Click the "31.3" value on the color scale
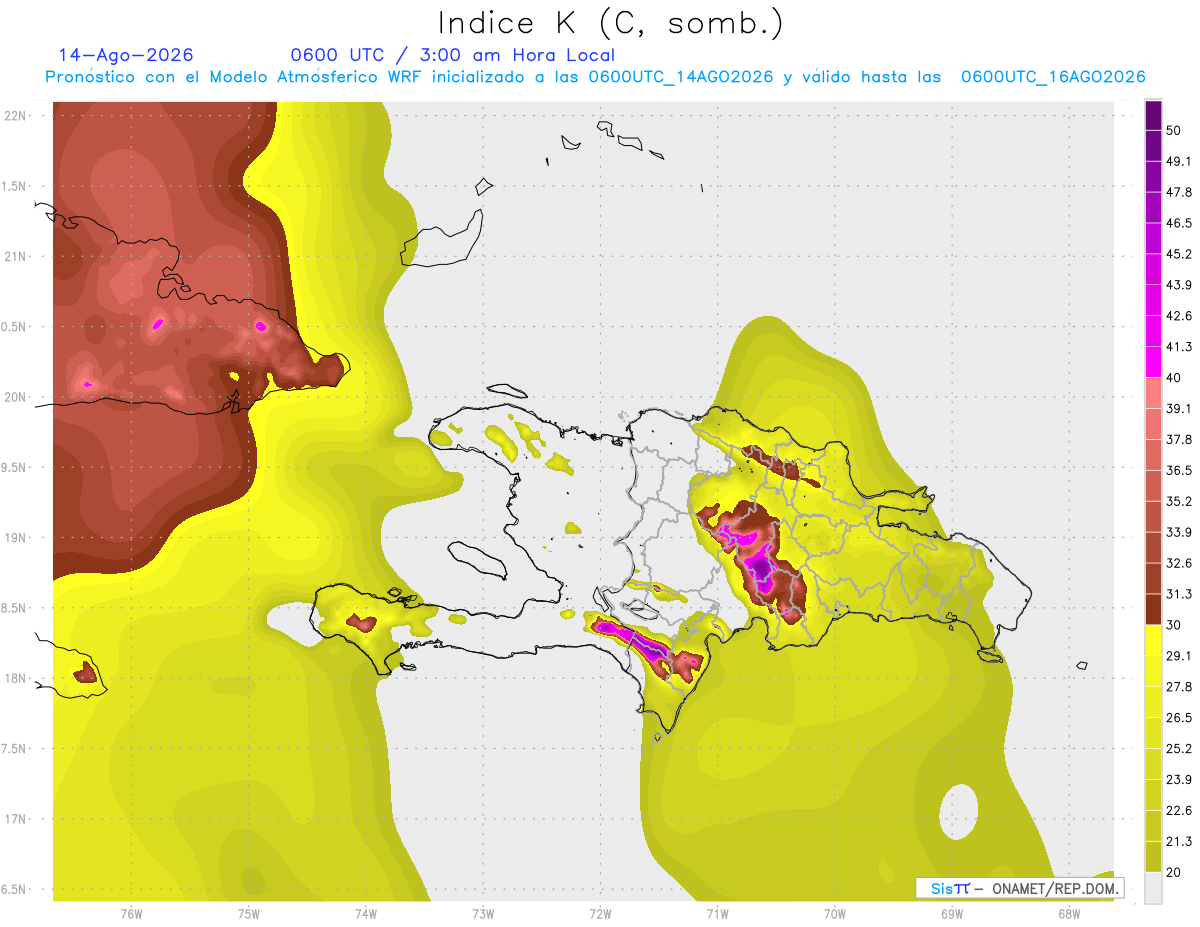The width and height of the screenshot is (1200, 927). click(x=1179, y=594)
